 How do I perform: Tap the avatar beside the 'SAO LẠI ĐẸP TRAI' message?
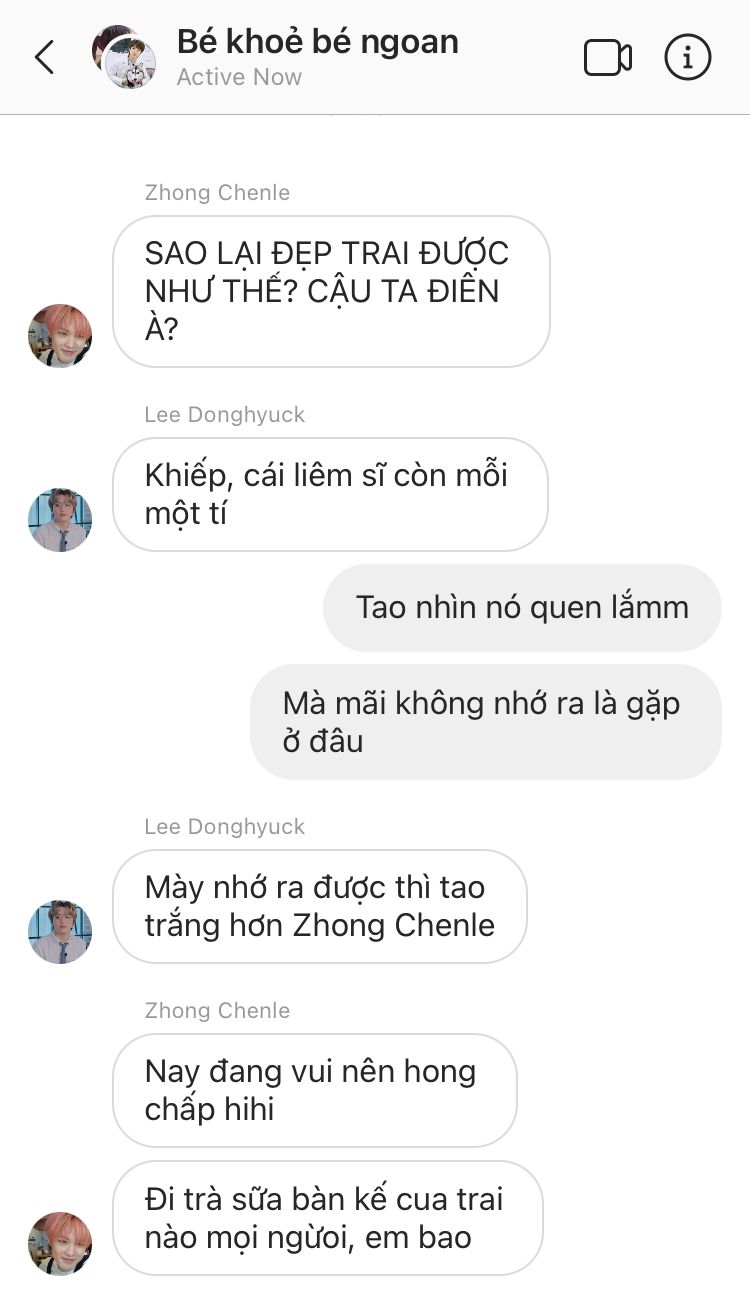(60, 336)
